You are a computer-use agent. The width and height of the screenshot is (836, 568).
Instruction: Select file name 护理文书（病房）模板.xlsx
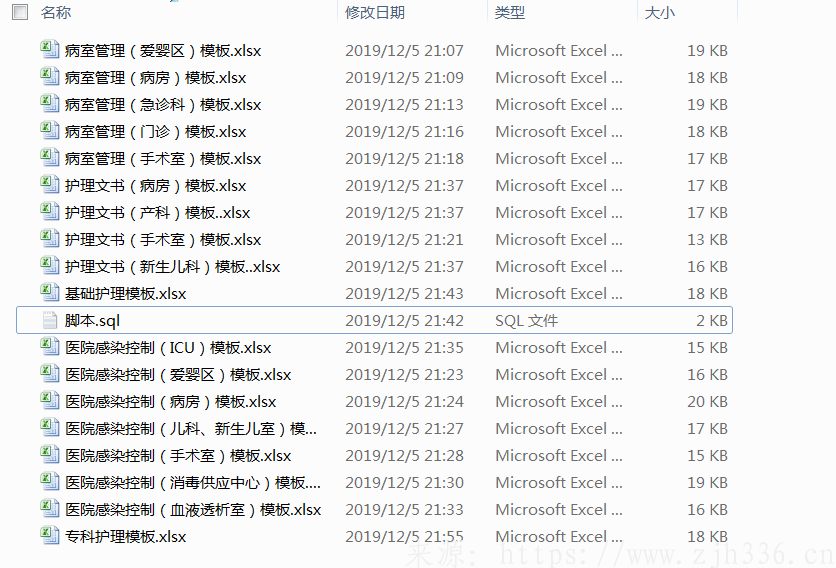coord(155,186)
